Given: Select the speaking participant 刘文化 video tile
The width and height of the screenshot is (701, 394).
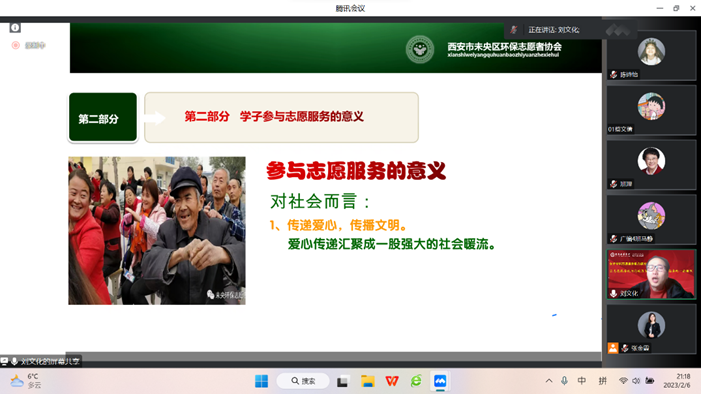Looking at the screenshot, I should pos(651,274).
